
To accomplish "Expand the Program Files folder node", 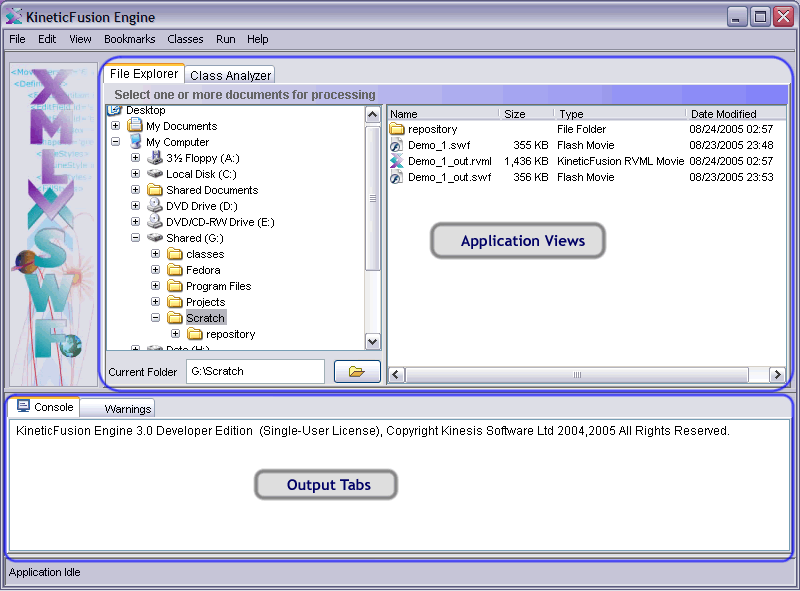I will [156, 286].
